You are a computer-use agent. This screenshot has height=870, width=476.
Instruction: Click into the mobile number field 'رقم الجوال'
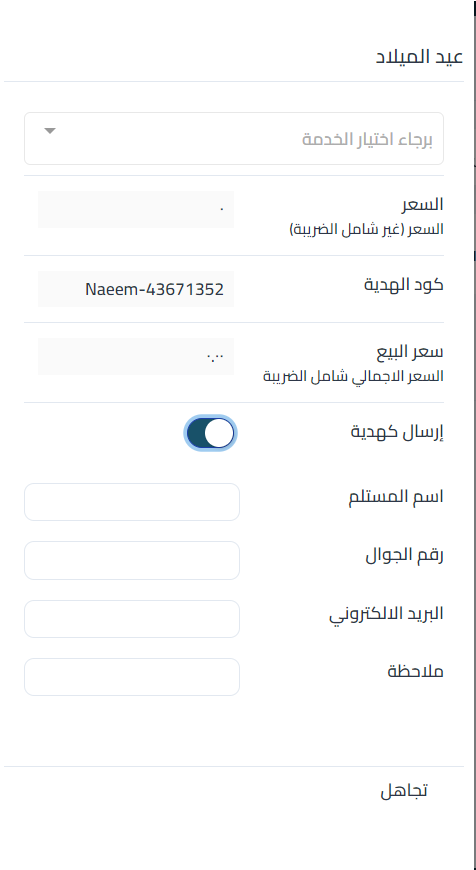click(x=132, y=560)
